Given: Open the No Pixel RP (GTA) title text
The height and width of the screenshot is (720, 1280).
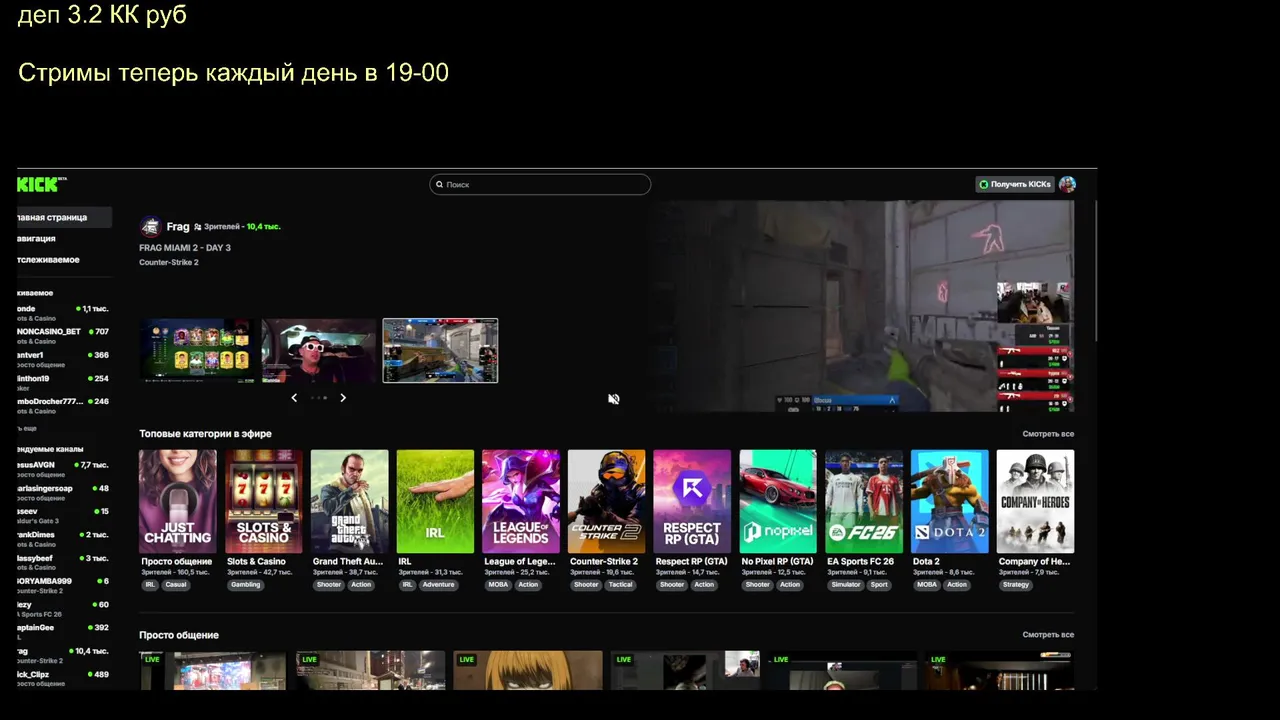Looking at the screenshot, I should tap(777, 562).
